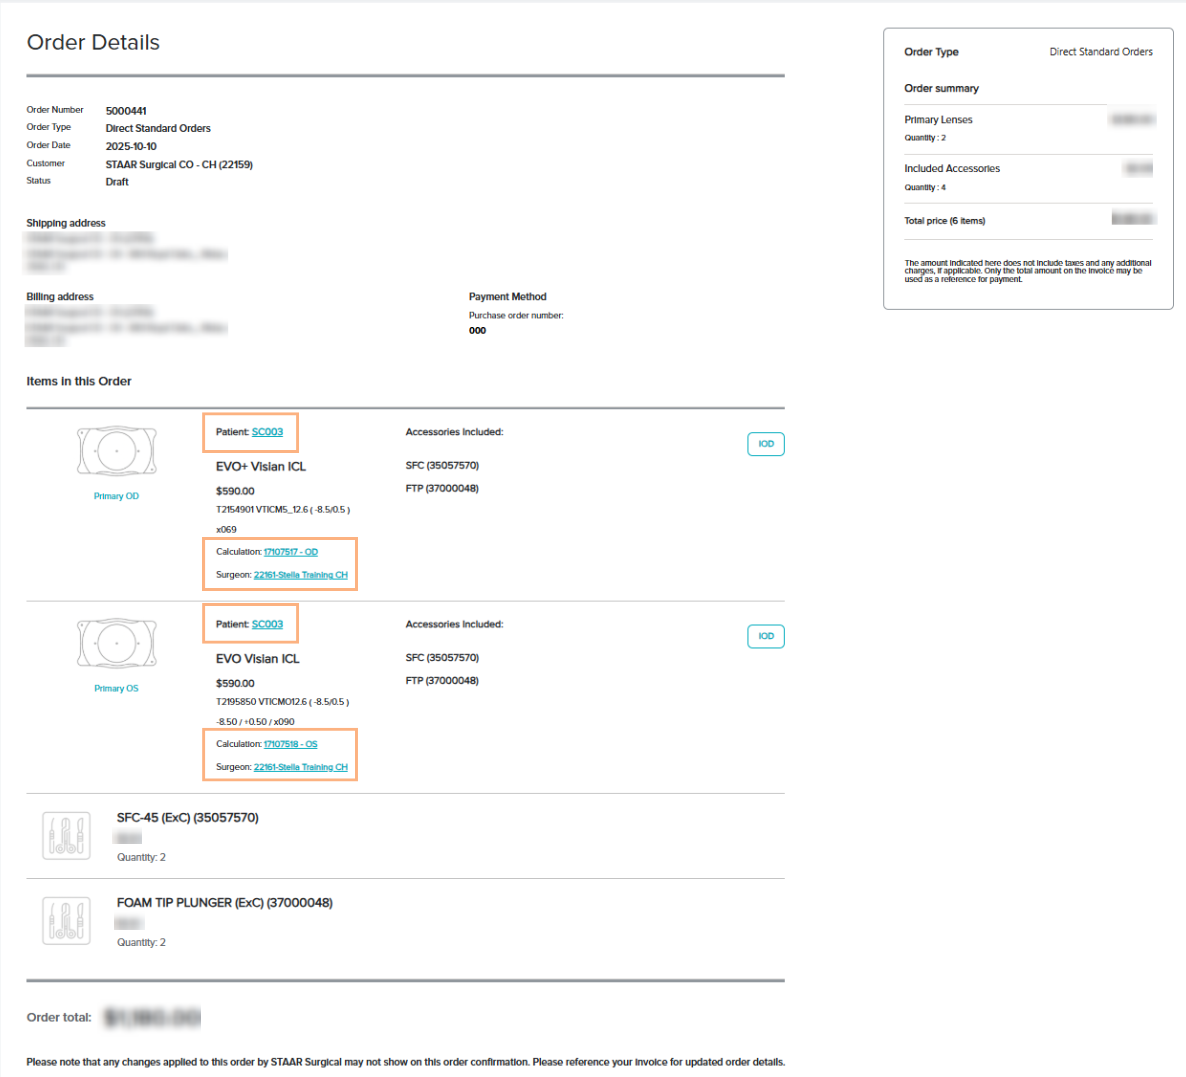
Task: Click Total price (6 items) in order summary
Action: pyautogui.click(x=944, y=221)
